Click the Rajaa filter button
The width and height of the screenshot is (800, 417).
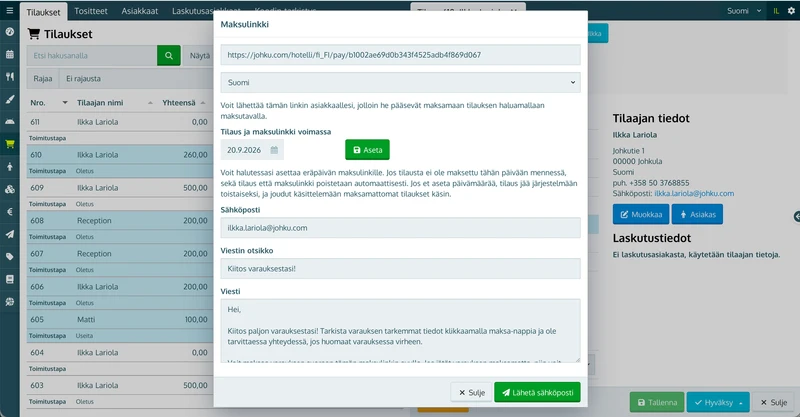[43, 79]
